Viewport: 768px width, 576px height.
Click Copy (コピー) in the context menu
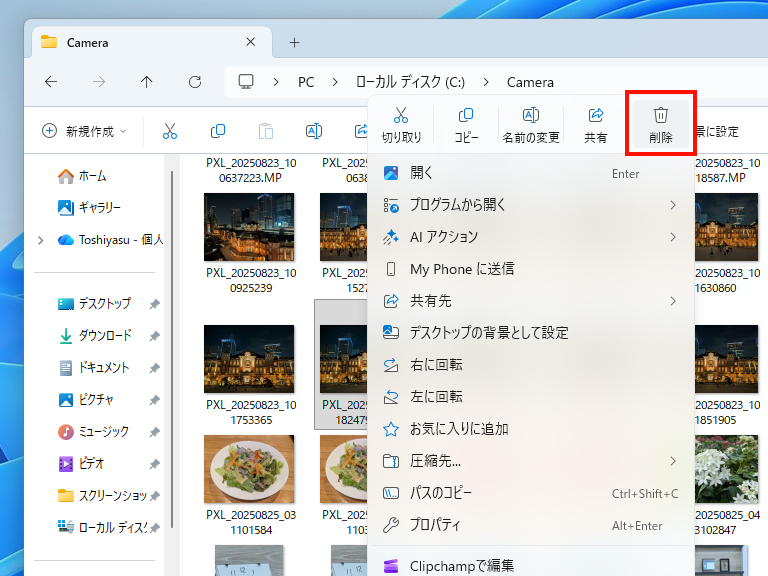point(466,124)
